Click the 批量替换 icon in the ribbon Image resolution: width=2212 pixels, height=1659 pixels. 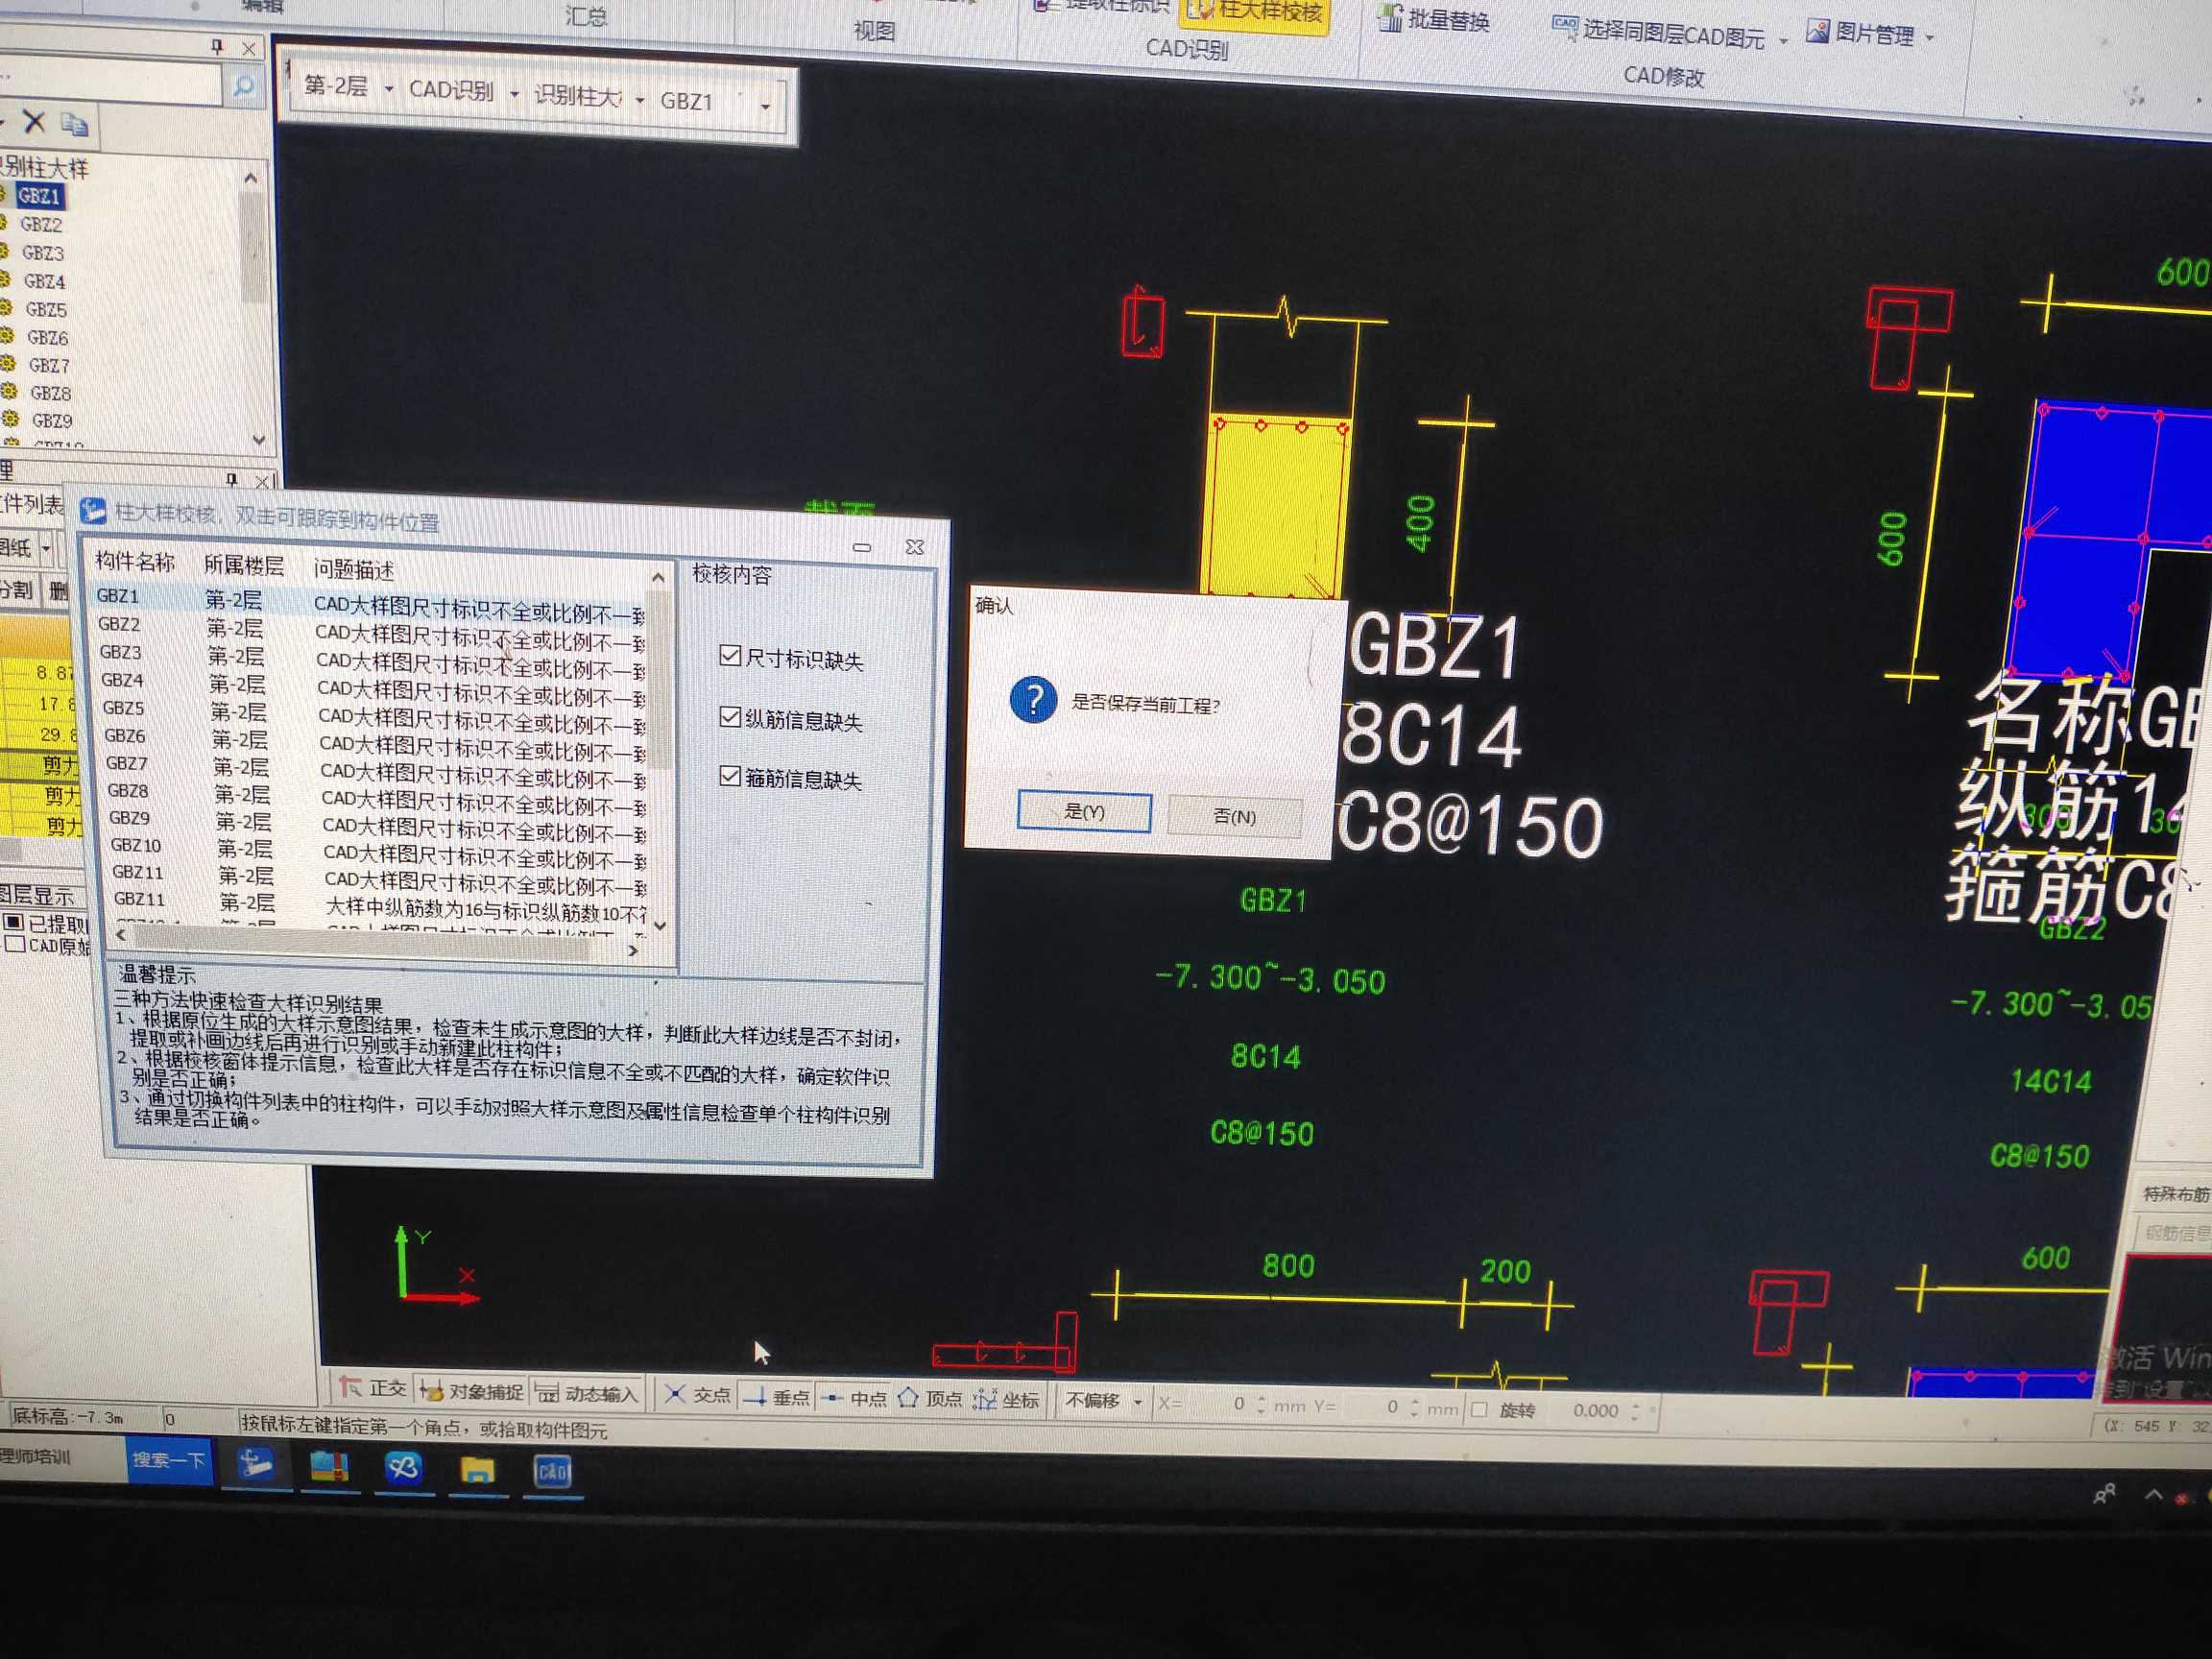pyautogui.click(x=1389, y=17)
